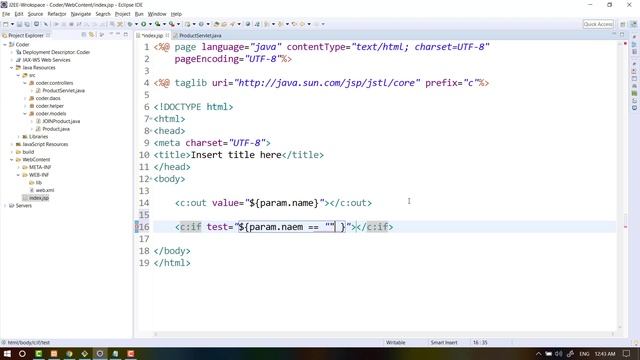Select Product.java in the tree

56,129
